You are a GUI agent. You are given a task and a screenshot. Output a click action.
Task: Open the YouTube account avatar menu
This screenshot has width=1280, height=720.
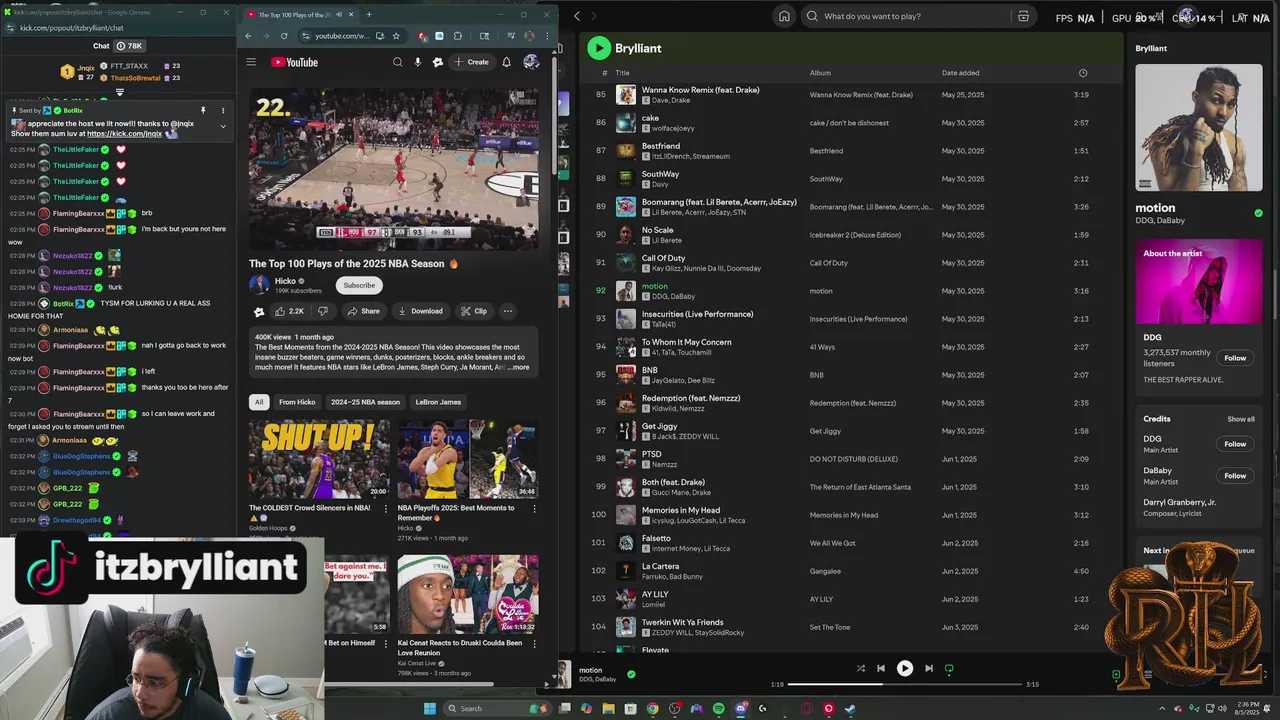coord(531,62)
